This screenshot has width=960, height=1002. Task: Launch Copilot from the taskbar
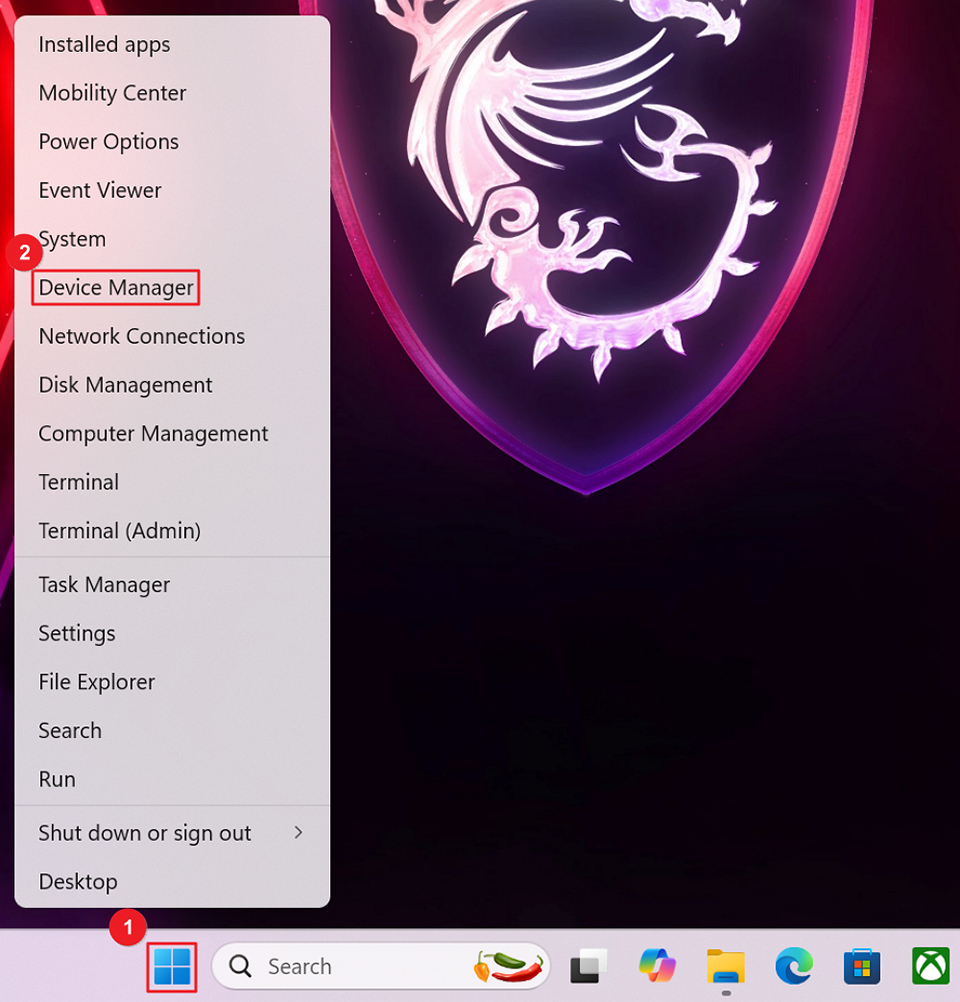(x=657, y=966)
